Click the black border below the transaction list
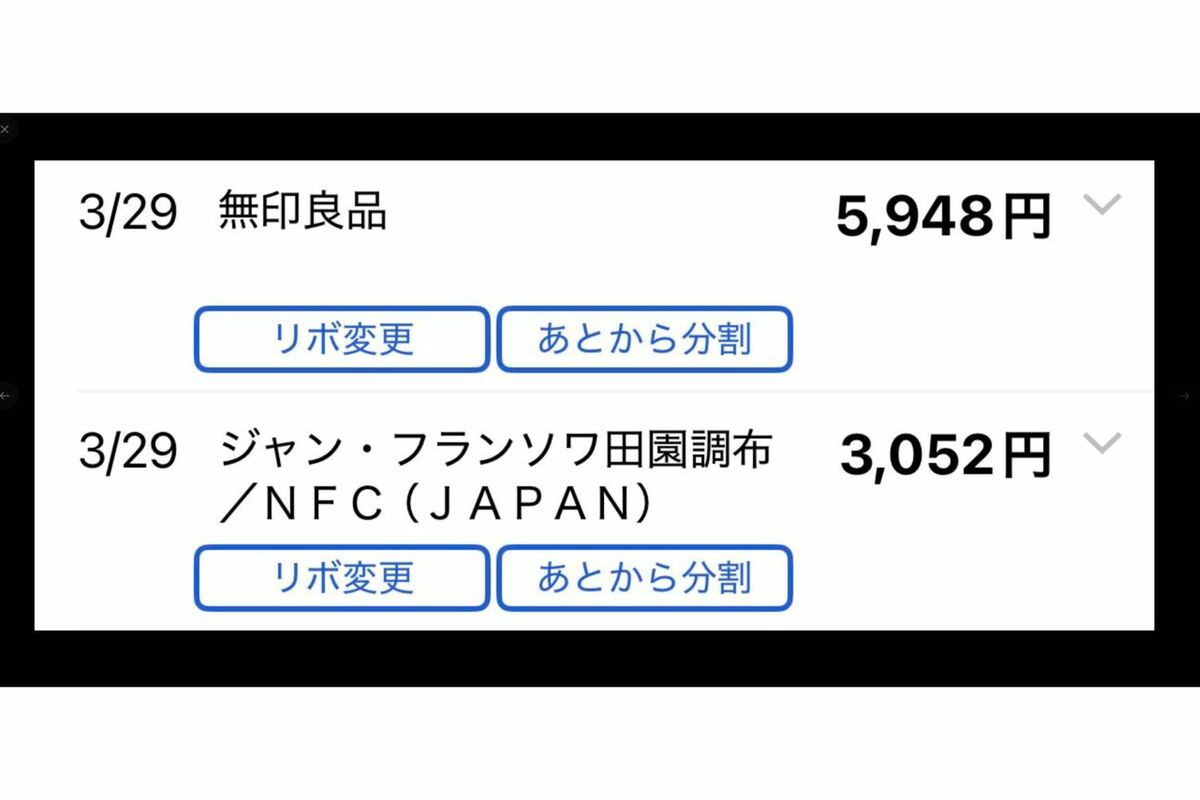 pos(600,658)
